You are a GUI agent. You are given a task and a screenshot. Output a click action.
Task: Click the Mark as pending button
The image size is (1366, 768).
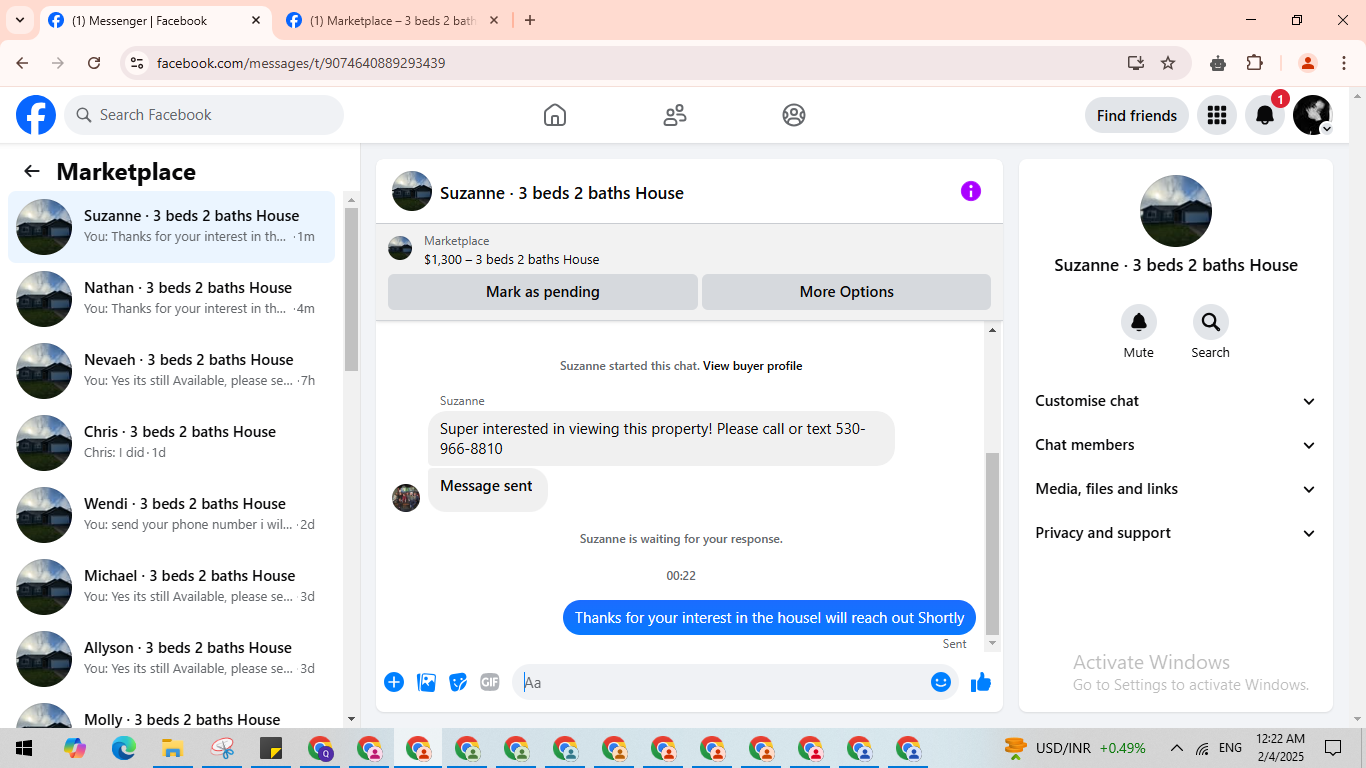coord(543,292)
